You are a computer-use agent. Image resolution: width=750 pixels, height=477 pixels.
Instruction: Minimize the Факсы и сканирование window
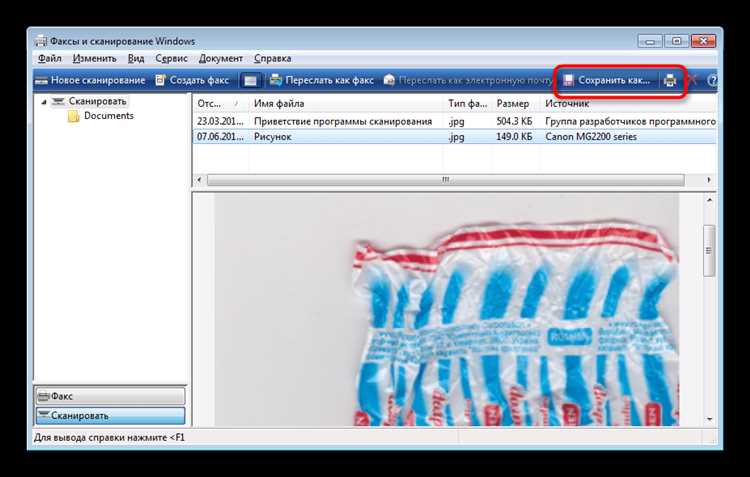(650, 41)
